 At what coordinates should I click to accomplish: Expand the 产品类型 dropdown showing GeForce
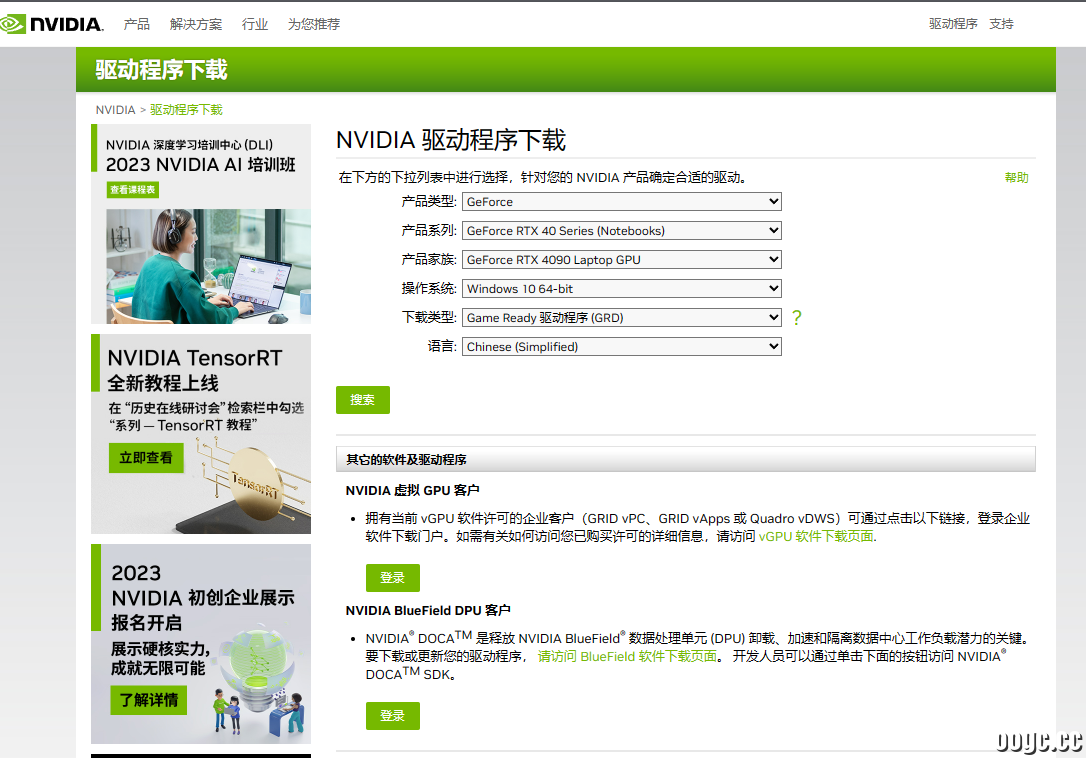(x=621, y=202)
